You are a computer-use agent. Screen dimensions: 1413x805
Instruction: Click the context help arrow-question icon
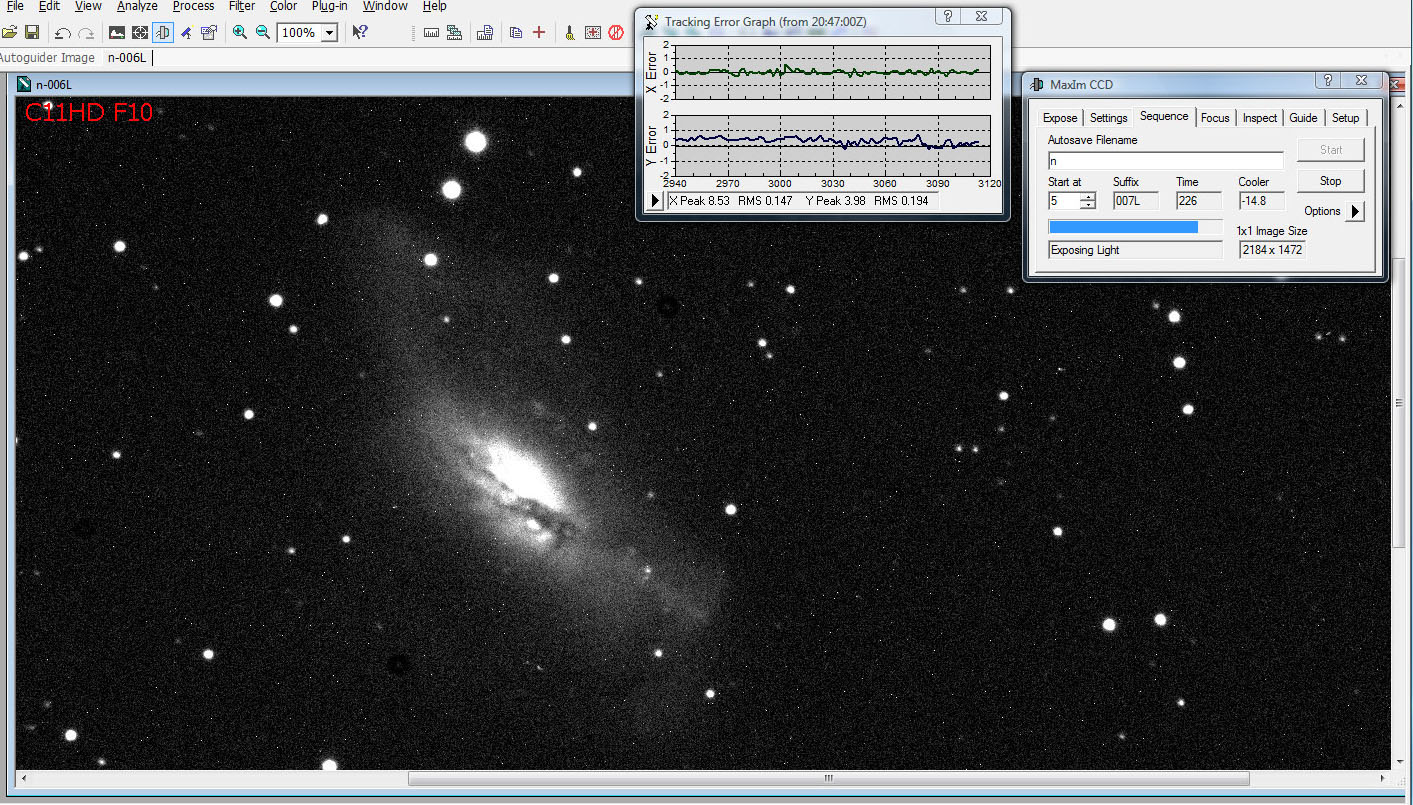[x=360, y=33]
